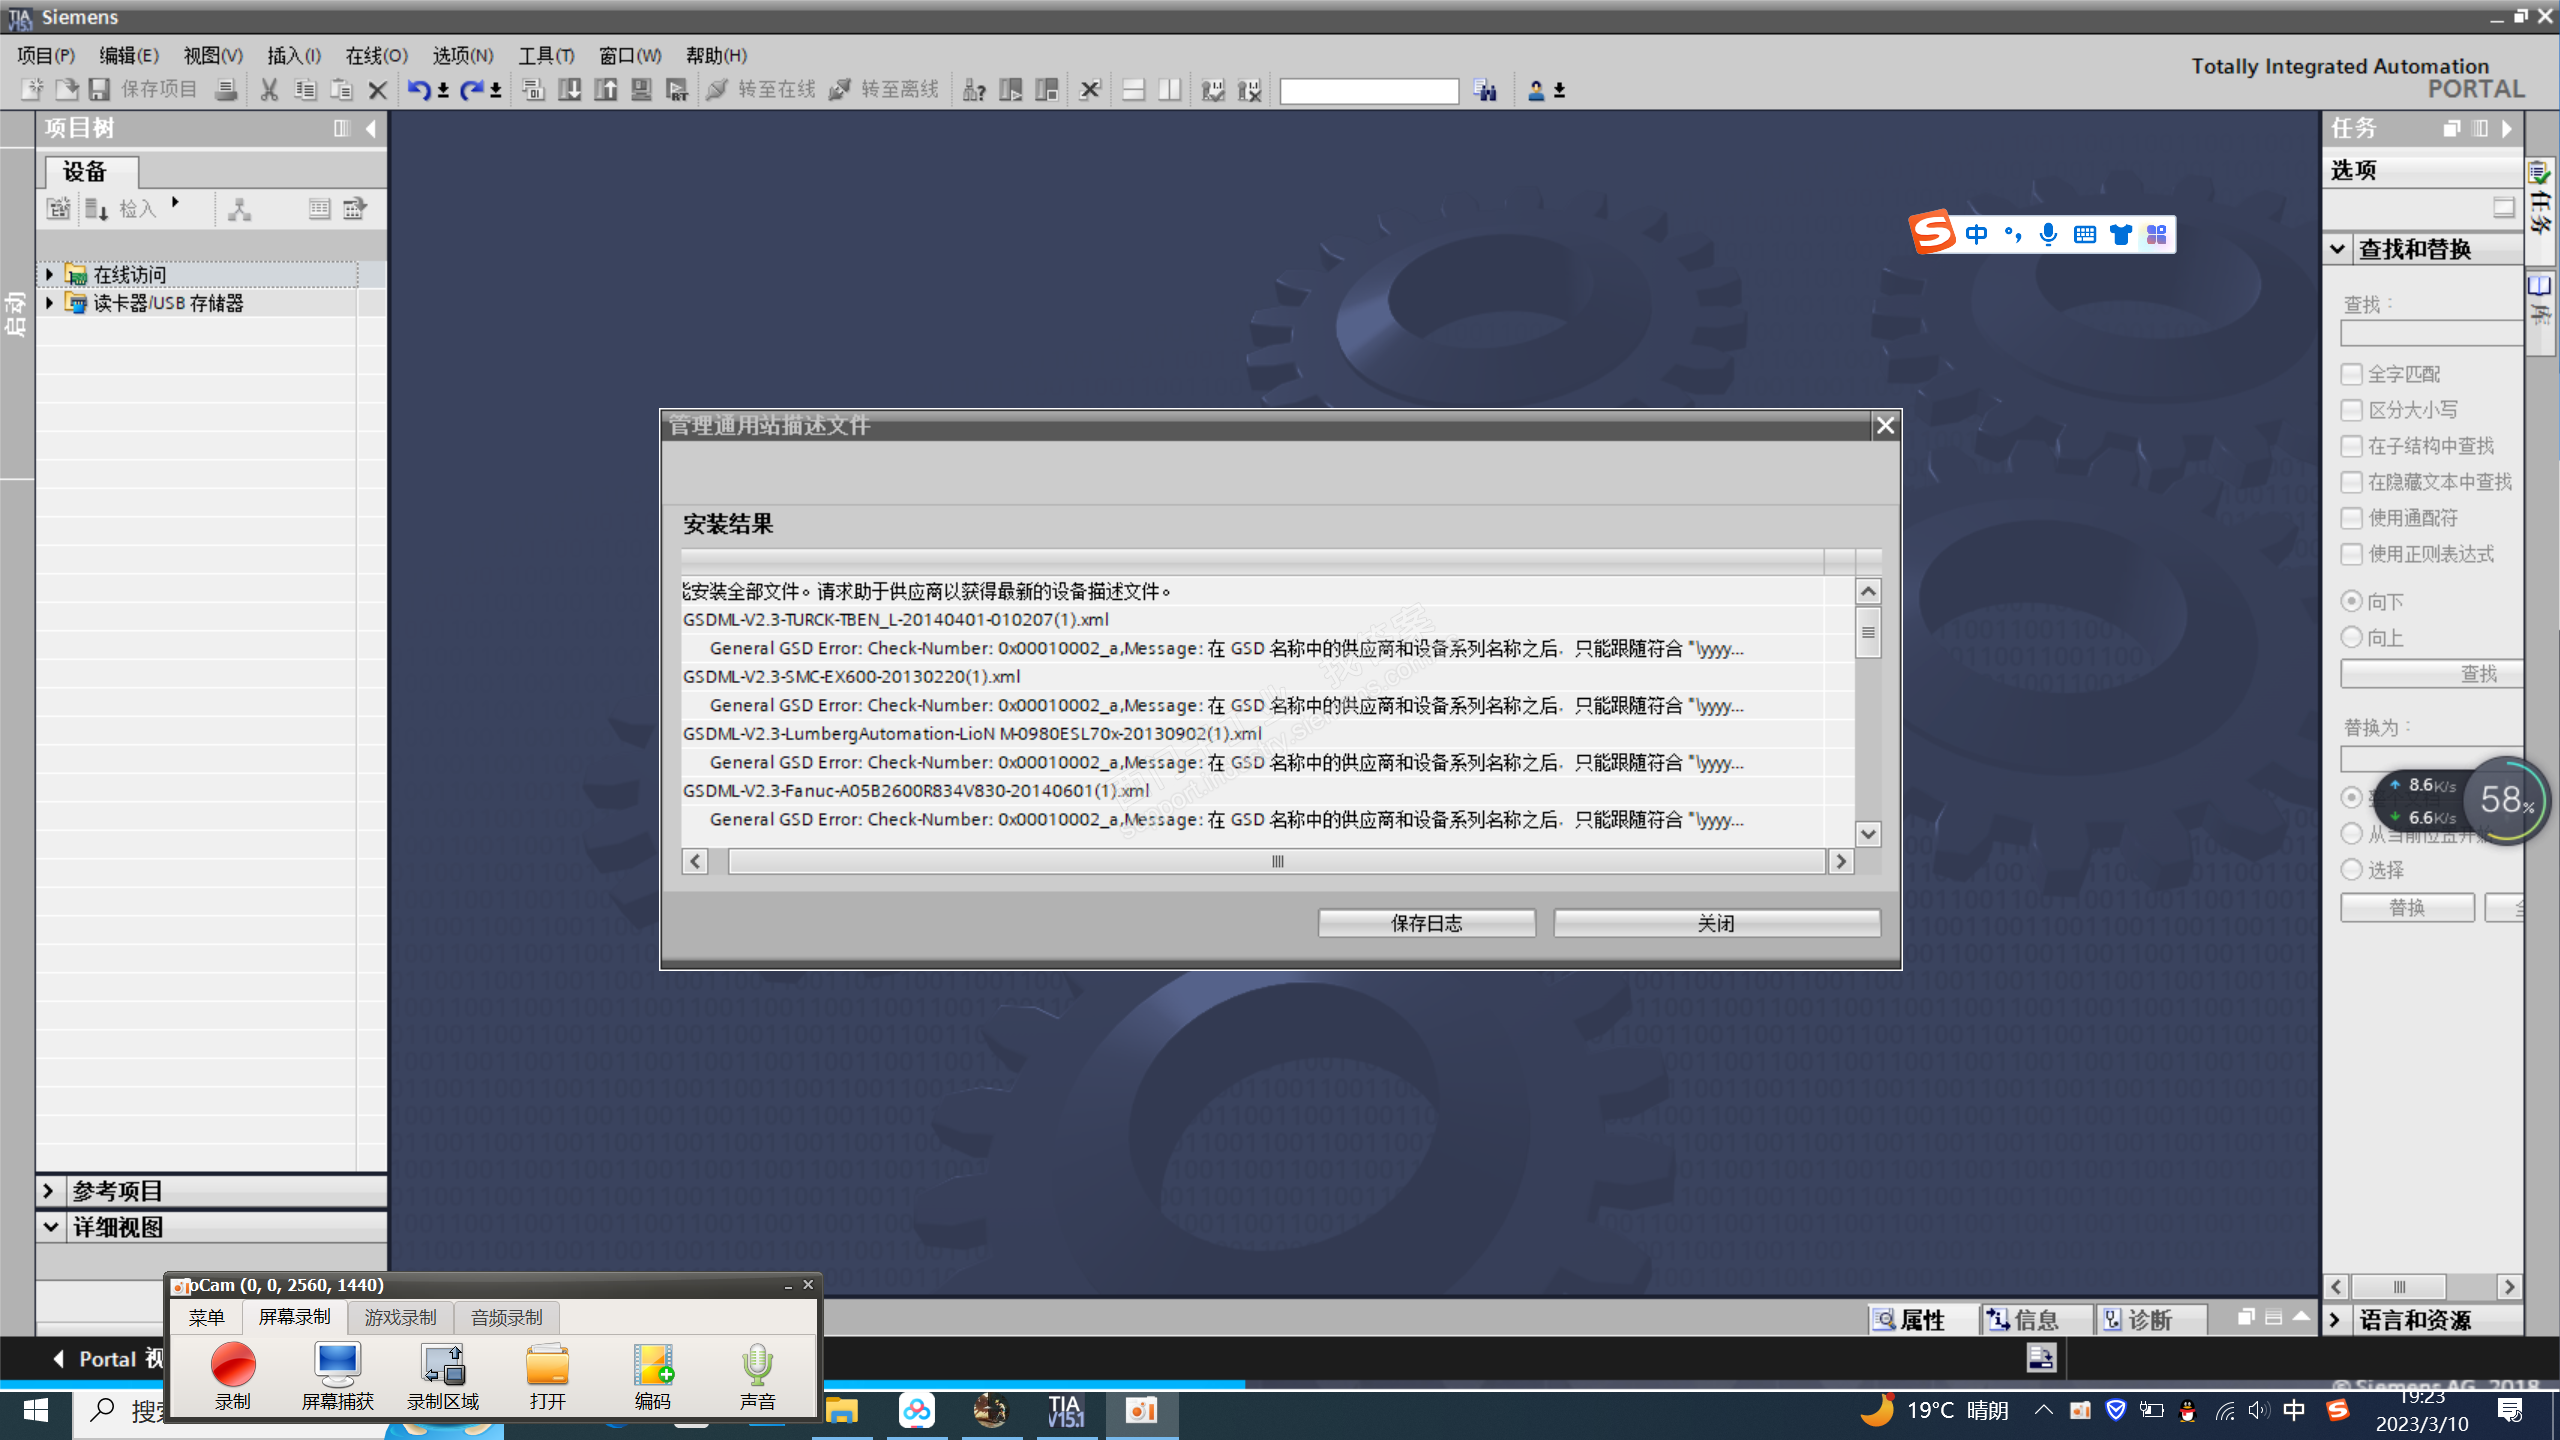Enable whole word match checkbox

point(2352,374)
